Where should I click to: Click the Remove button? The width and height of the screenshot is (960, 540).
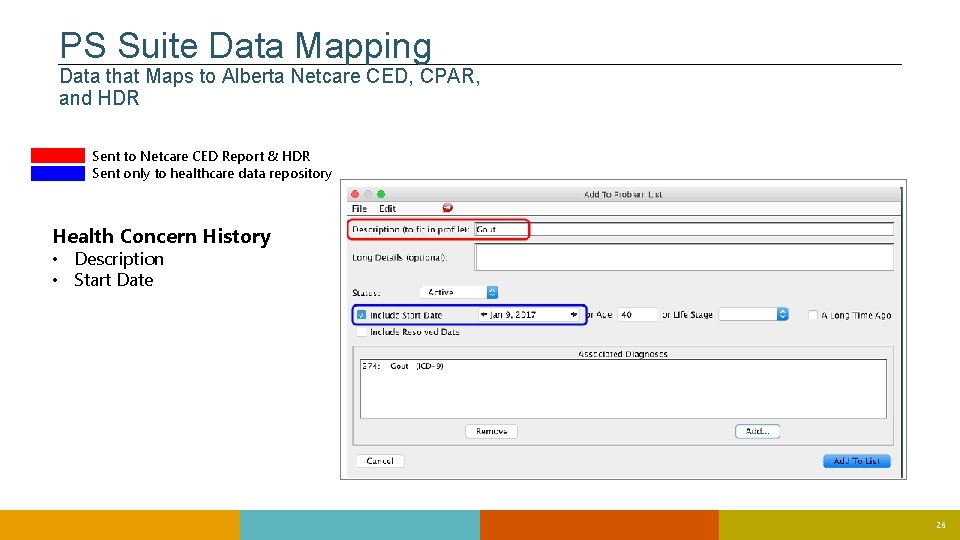pyautogui.click(x=491, y=431)
